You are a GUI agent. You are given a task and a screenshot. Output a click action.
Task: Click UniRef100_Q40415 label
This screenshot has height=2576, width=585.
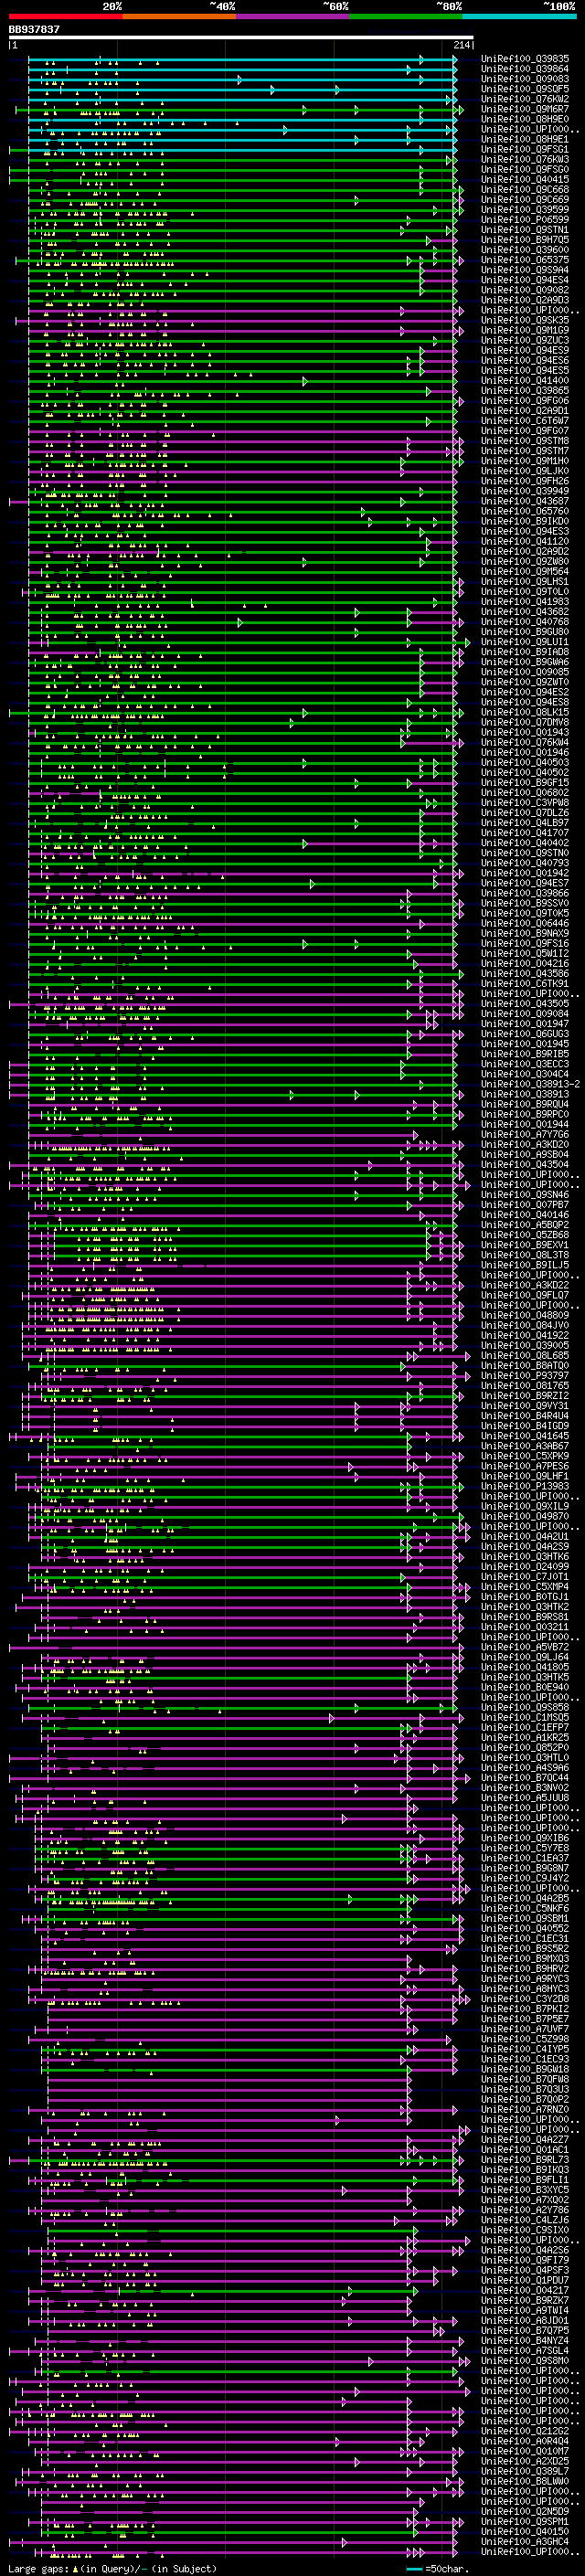click(524, 180)
